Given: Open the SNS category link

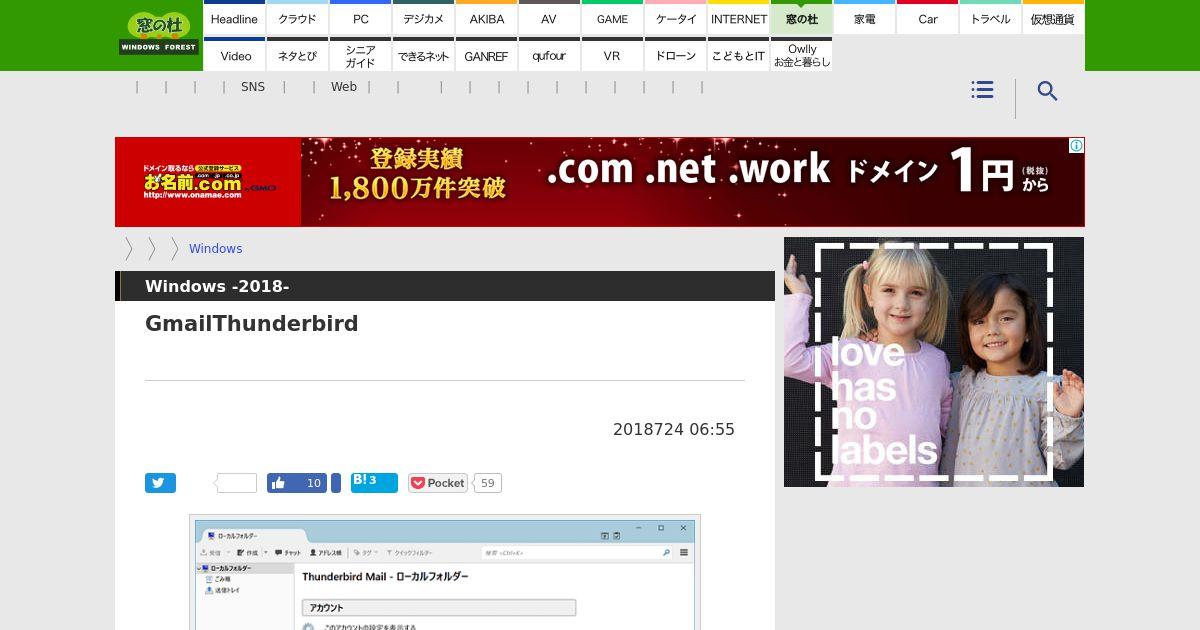Looking at the screenshot, I should [253, 87].
